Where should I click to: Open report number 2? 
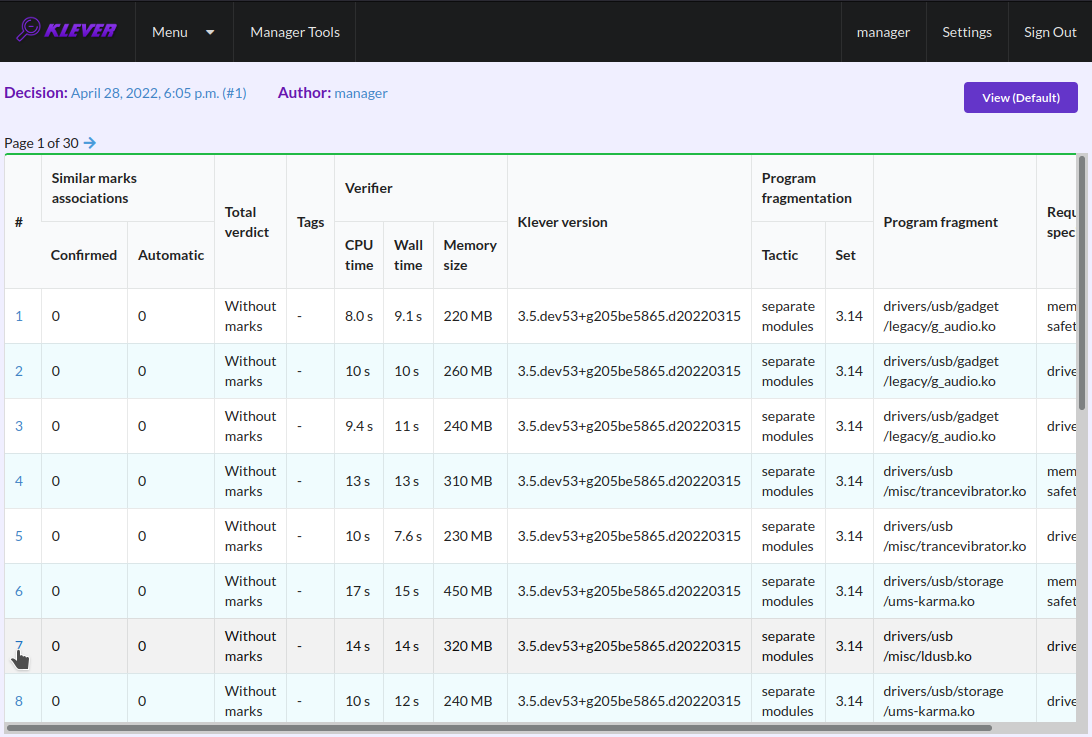[19, 371]
